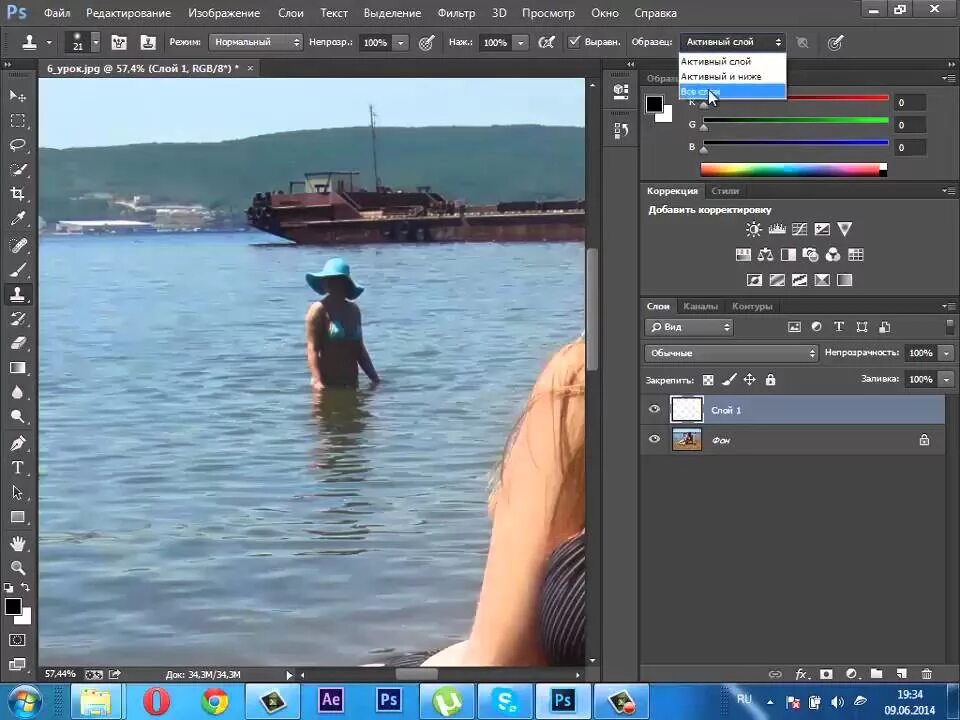
Task: Select the Healing Brush tool
Action: (17, 245)
